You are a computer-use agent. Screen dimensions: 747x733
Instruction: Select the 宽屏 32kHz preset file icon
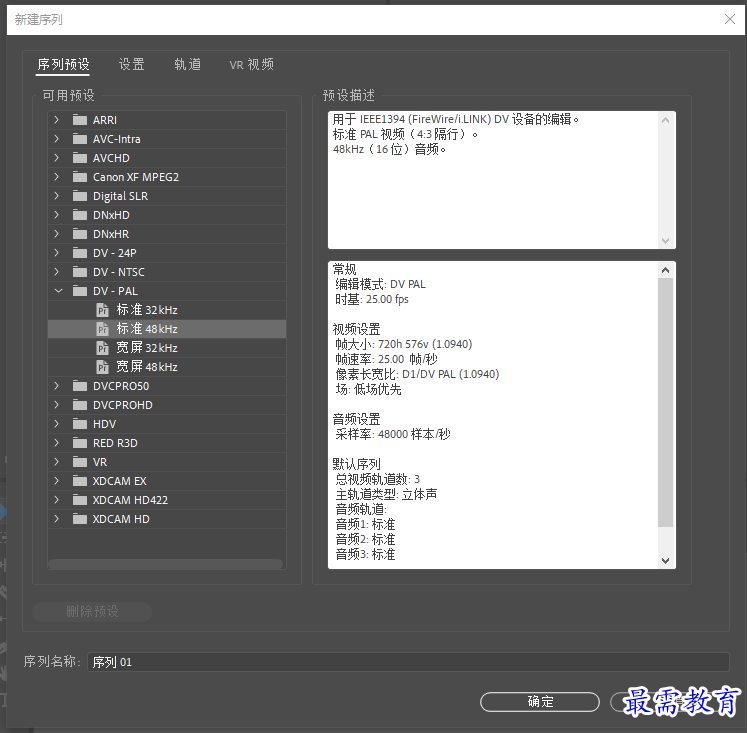[102, 348]
